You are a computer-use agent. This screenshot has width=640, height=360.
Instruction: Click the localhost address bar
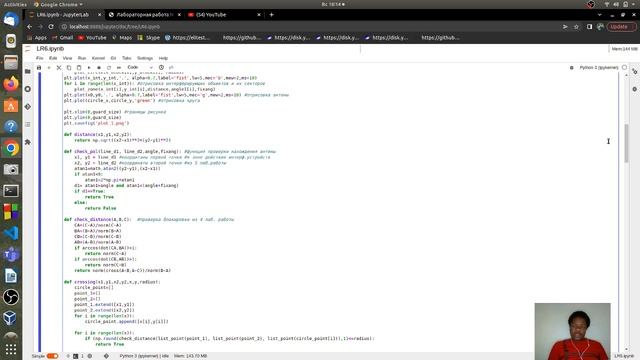pos(310,27)
